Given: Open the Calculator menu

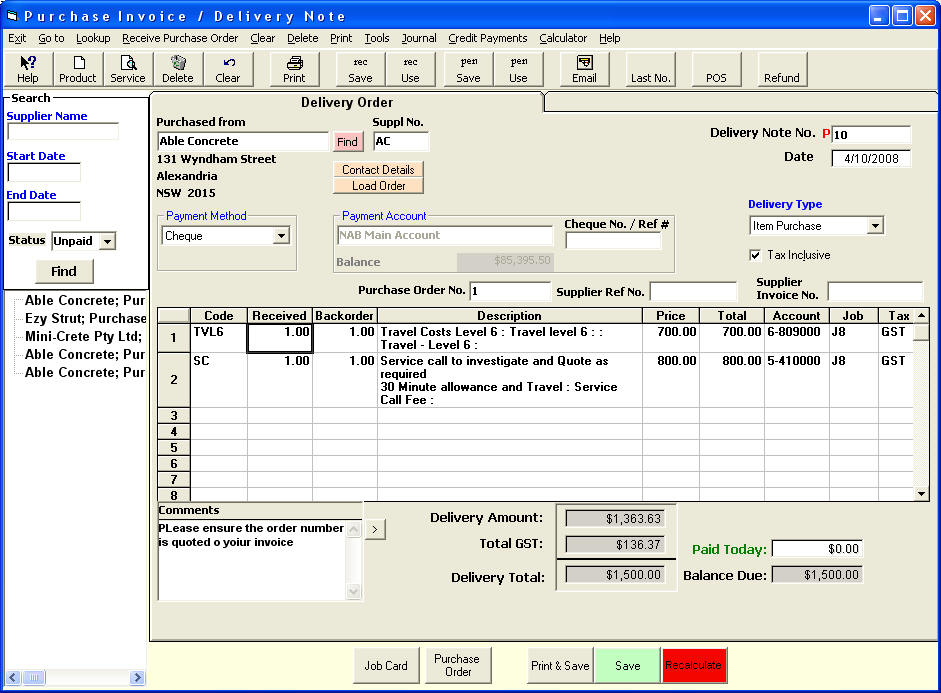Looking at the screenshot, I should (563, 38).
